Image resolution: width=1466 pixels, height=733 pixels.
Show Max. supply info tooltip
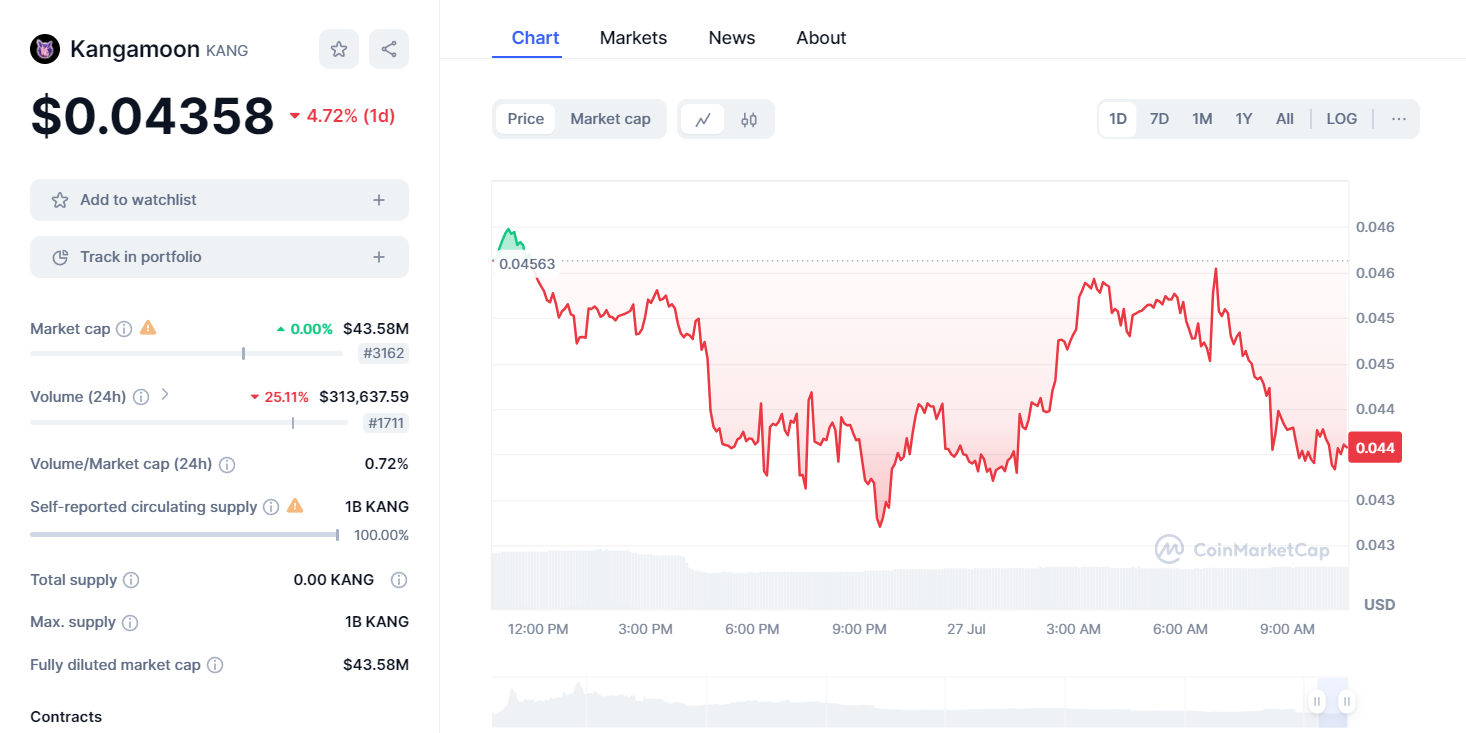click(x=130, y=622)
